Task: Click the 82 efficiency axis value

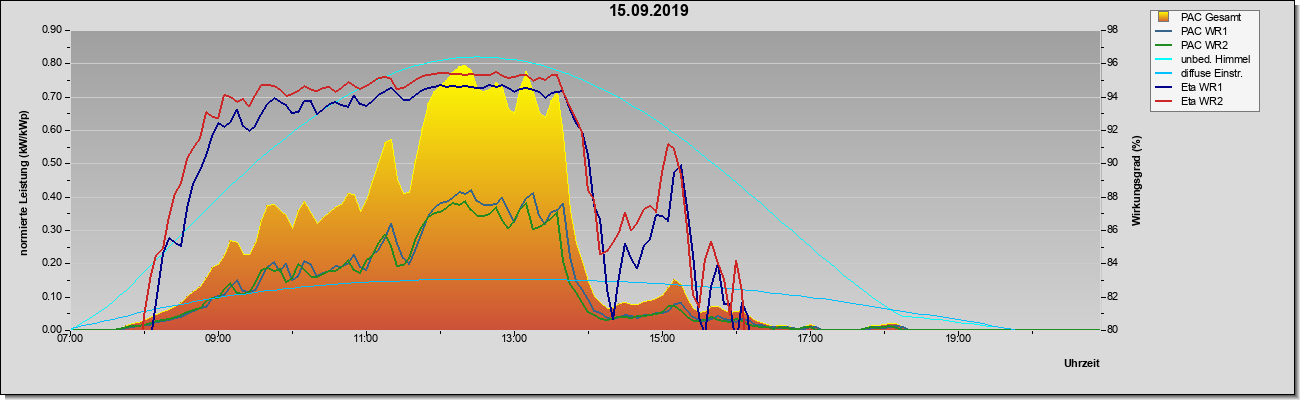Action: 1112,297
